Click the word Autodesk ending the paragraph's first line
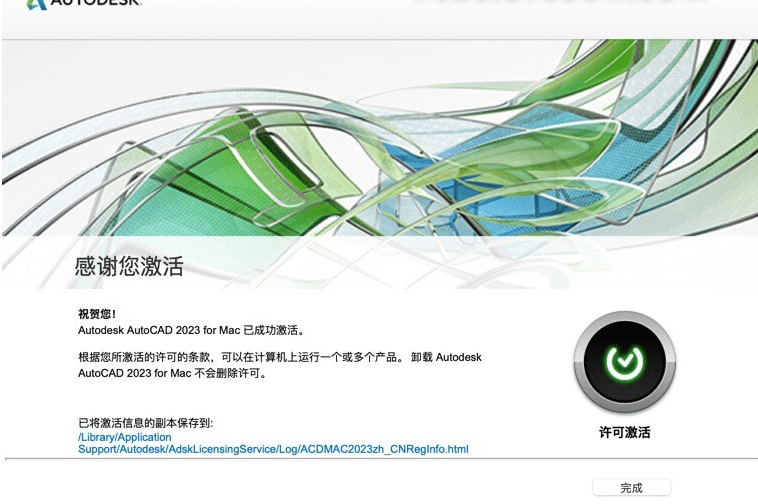Image resolution: width=758 pixels, height=504 pixels. (459, 357)
